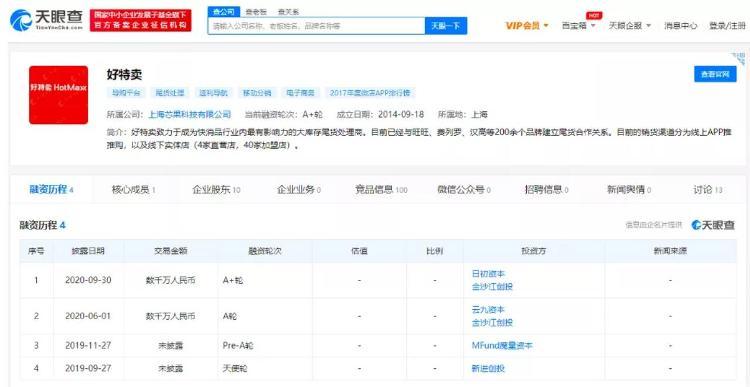Click the 投资方 column header

[x=533, y=251]
